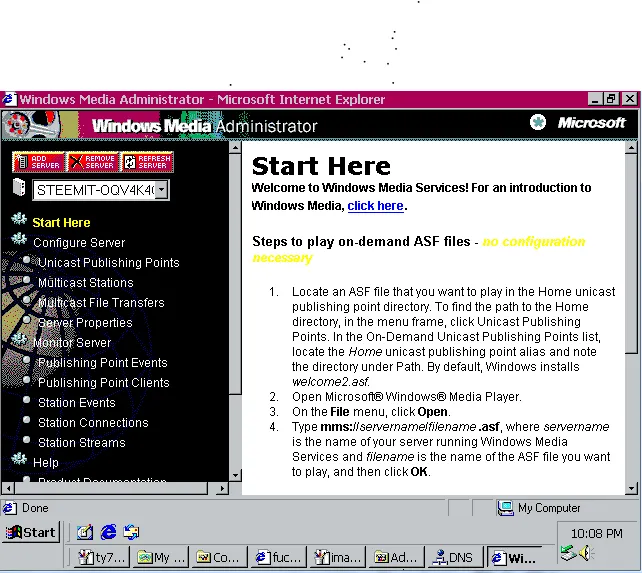642x573 pixels.
Task: Launch Internet Explorer from quick launch
Action: click(109, 532)
